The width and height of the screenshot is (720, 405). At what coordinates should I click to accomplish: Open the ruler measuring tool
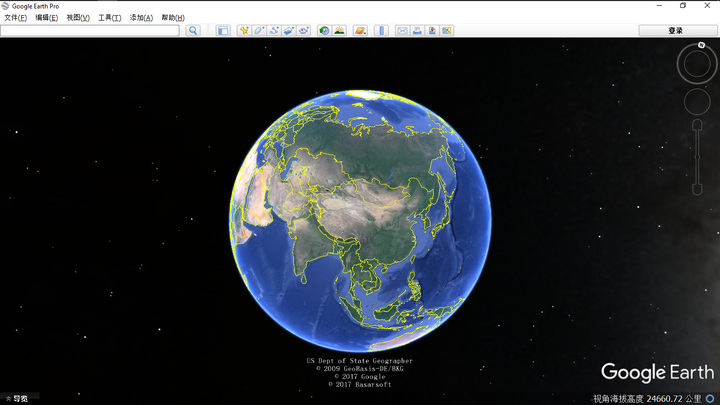point(381,30)
